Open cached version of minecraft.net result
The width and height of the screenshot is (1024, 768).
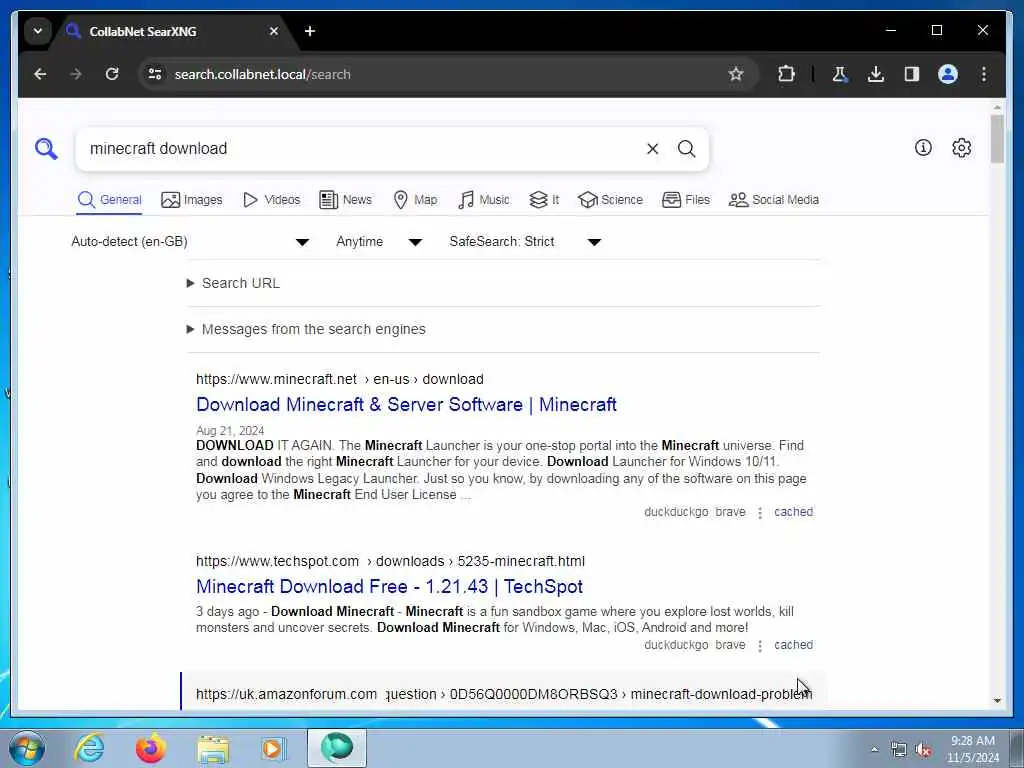(x=793, y=512)
